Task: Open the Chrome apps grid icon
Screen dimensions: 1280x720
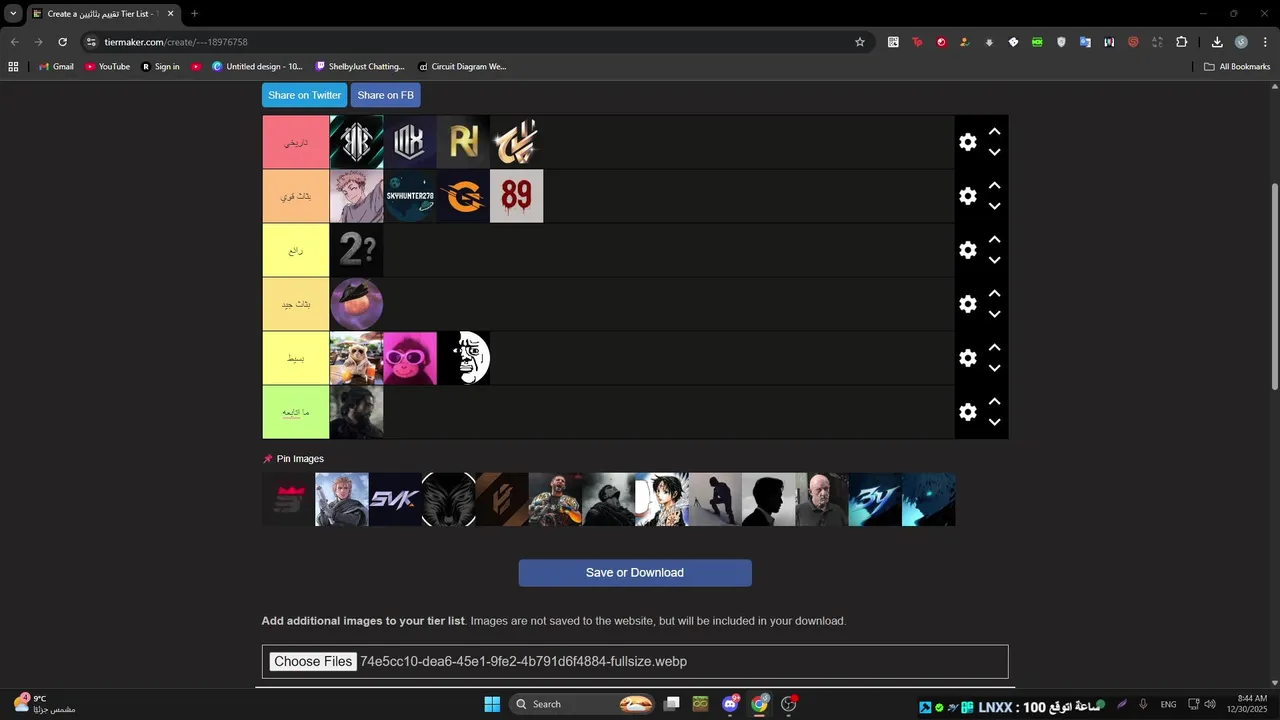Action: [13, 67]
